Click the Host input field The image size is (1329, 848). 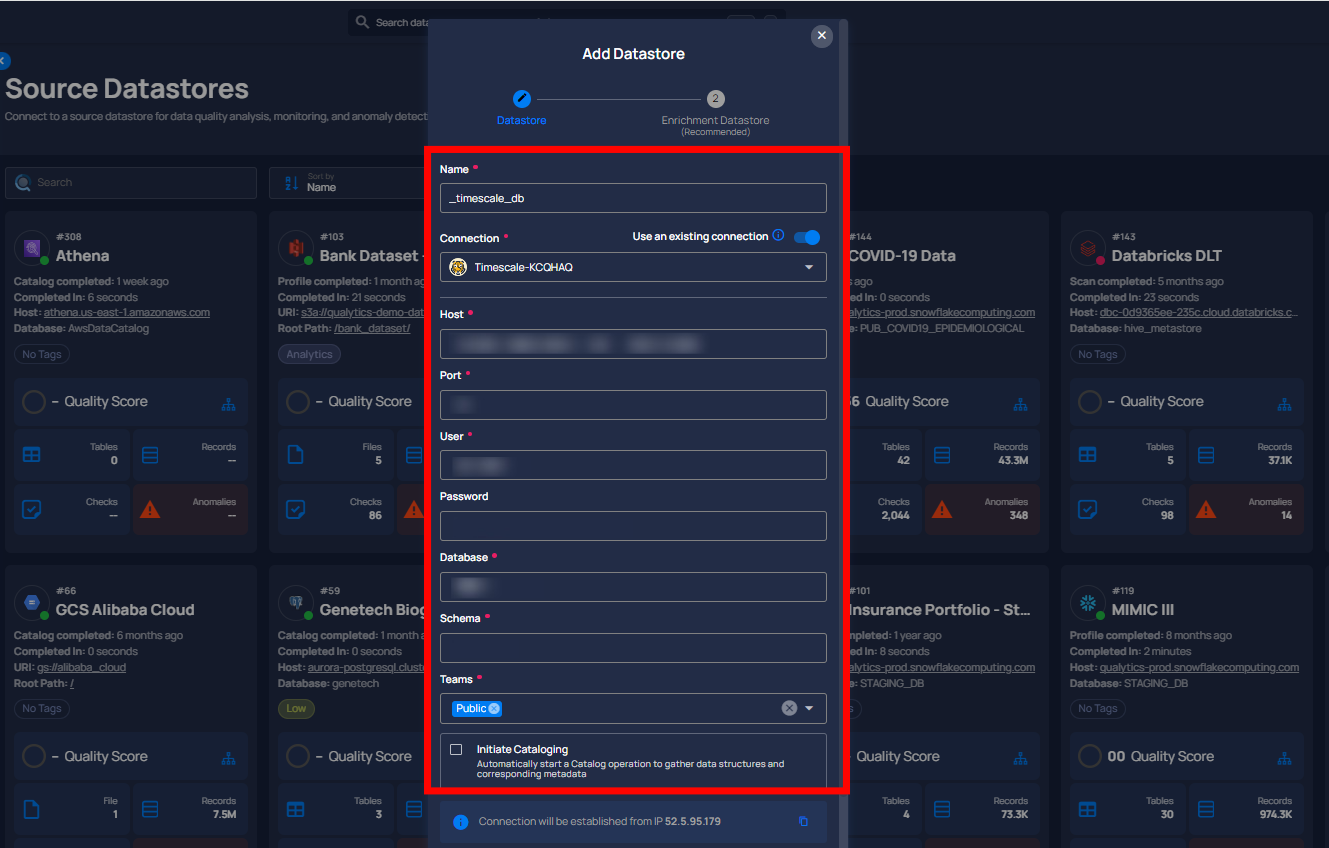(x=633, y=344)
